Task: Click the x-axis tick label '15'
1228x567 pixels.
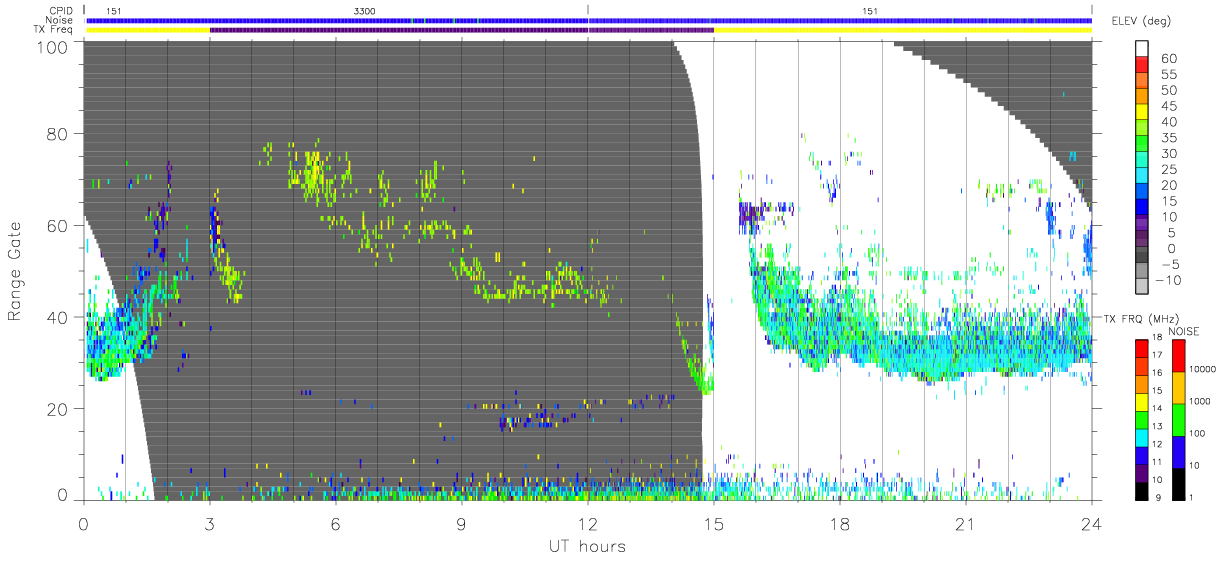Action: tap(713, 523)
